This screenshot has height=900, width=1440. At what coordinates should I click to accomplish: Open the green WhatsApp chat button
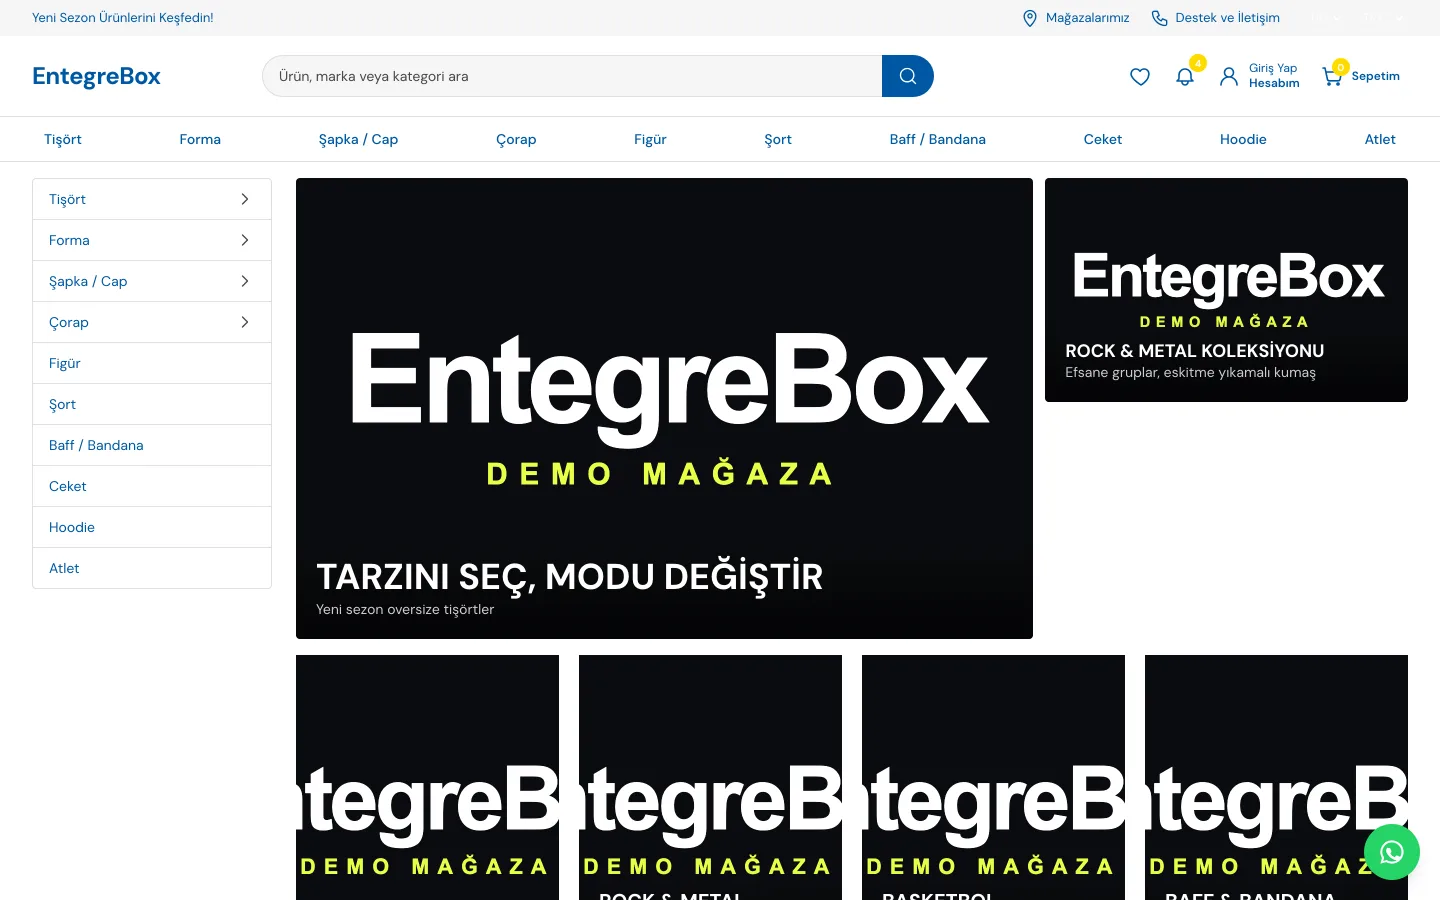1392,852
